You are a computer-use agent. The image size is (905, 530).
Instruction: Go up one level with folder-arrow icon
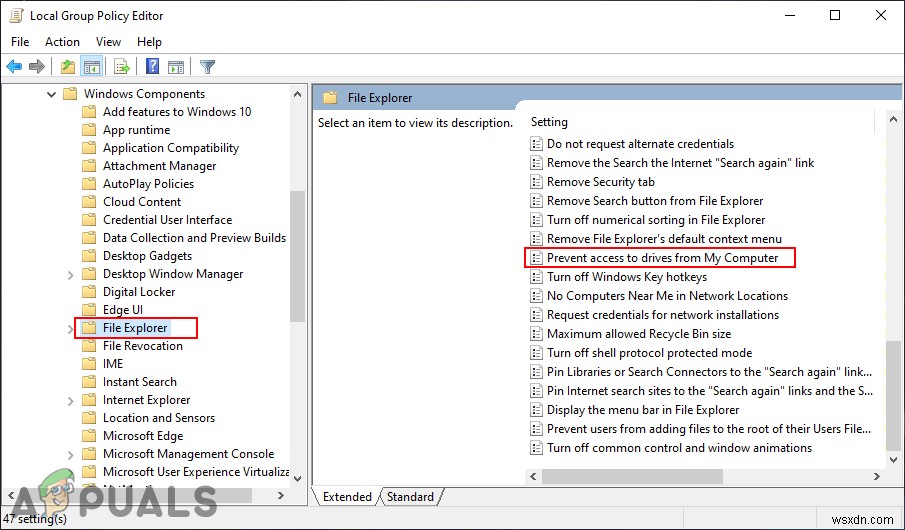[68, 67]
